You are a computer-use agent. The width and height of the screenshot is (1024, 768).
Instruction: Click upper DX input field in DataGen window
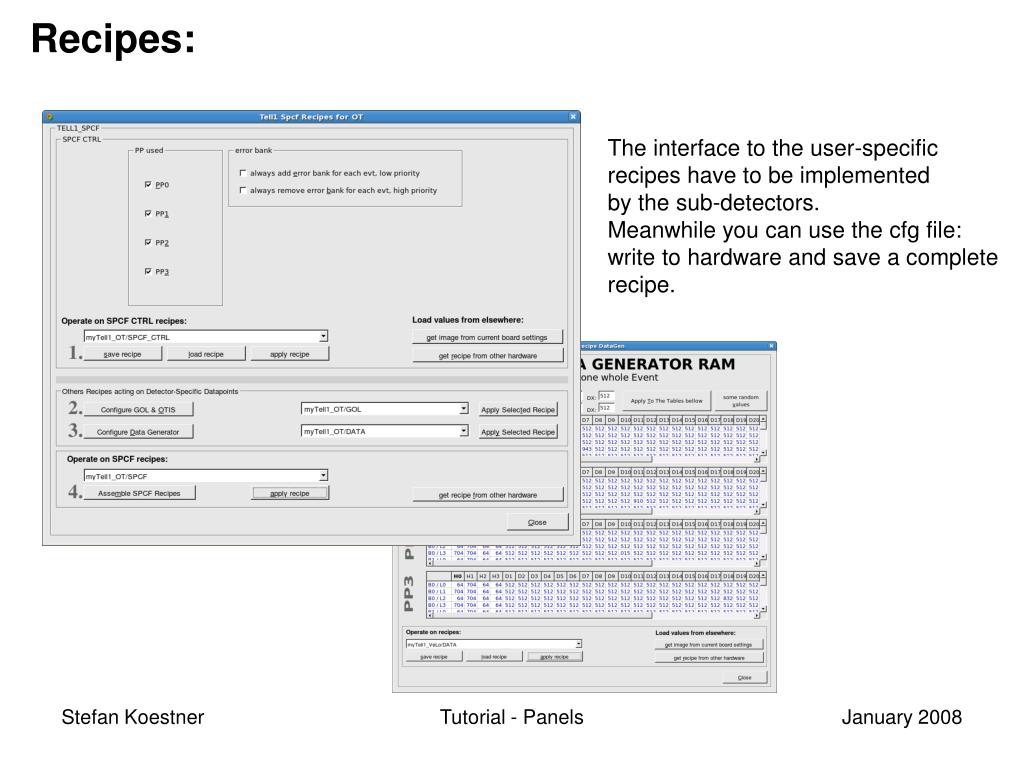606,396
